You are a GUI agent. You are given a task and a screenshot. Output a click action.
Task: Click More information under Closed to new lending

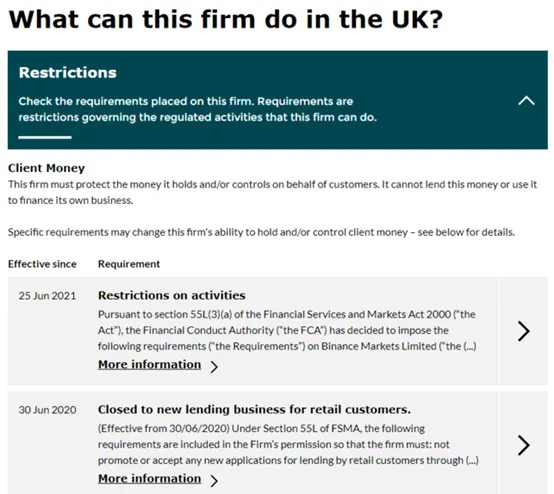click(x=149, y=478)
